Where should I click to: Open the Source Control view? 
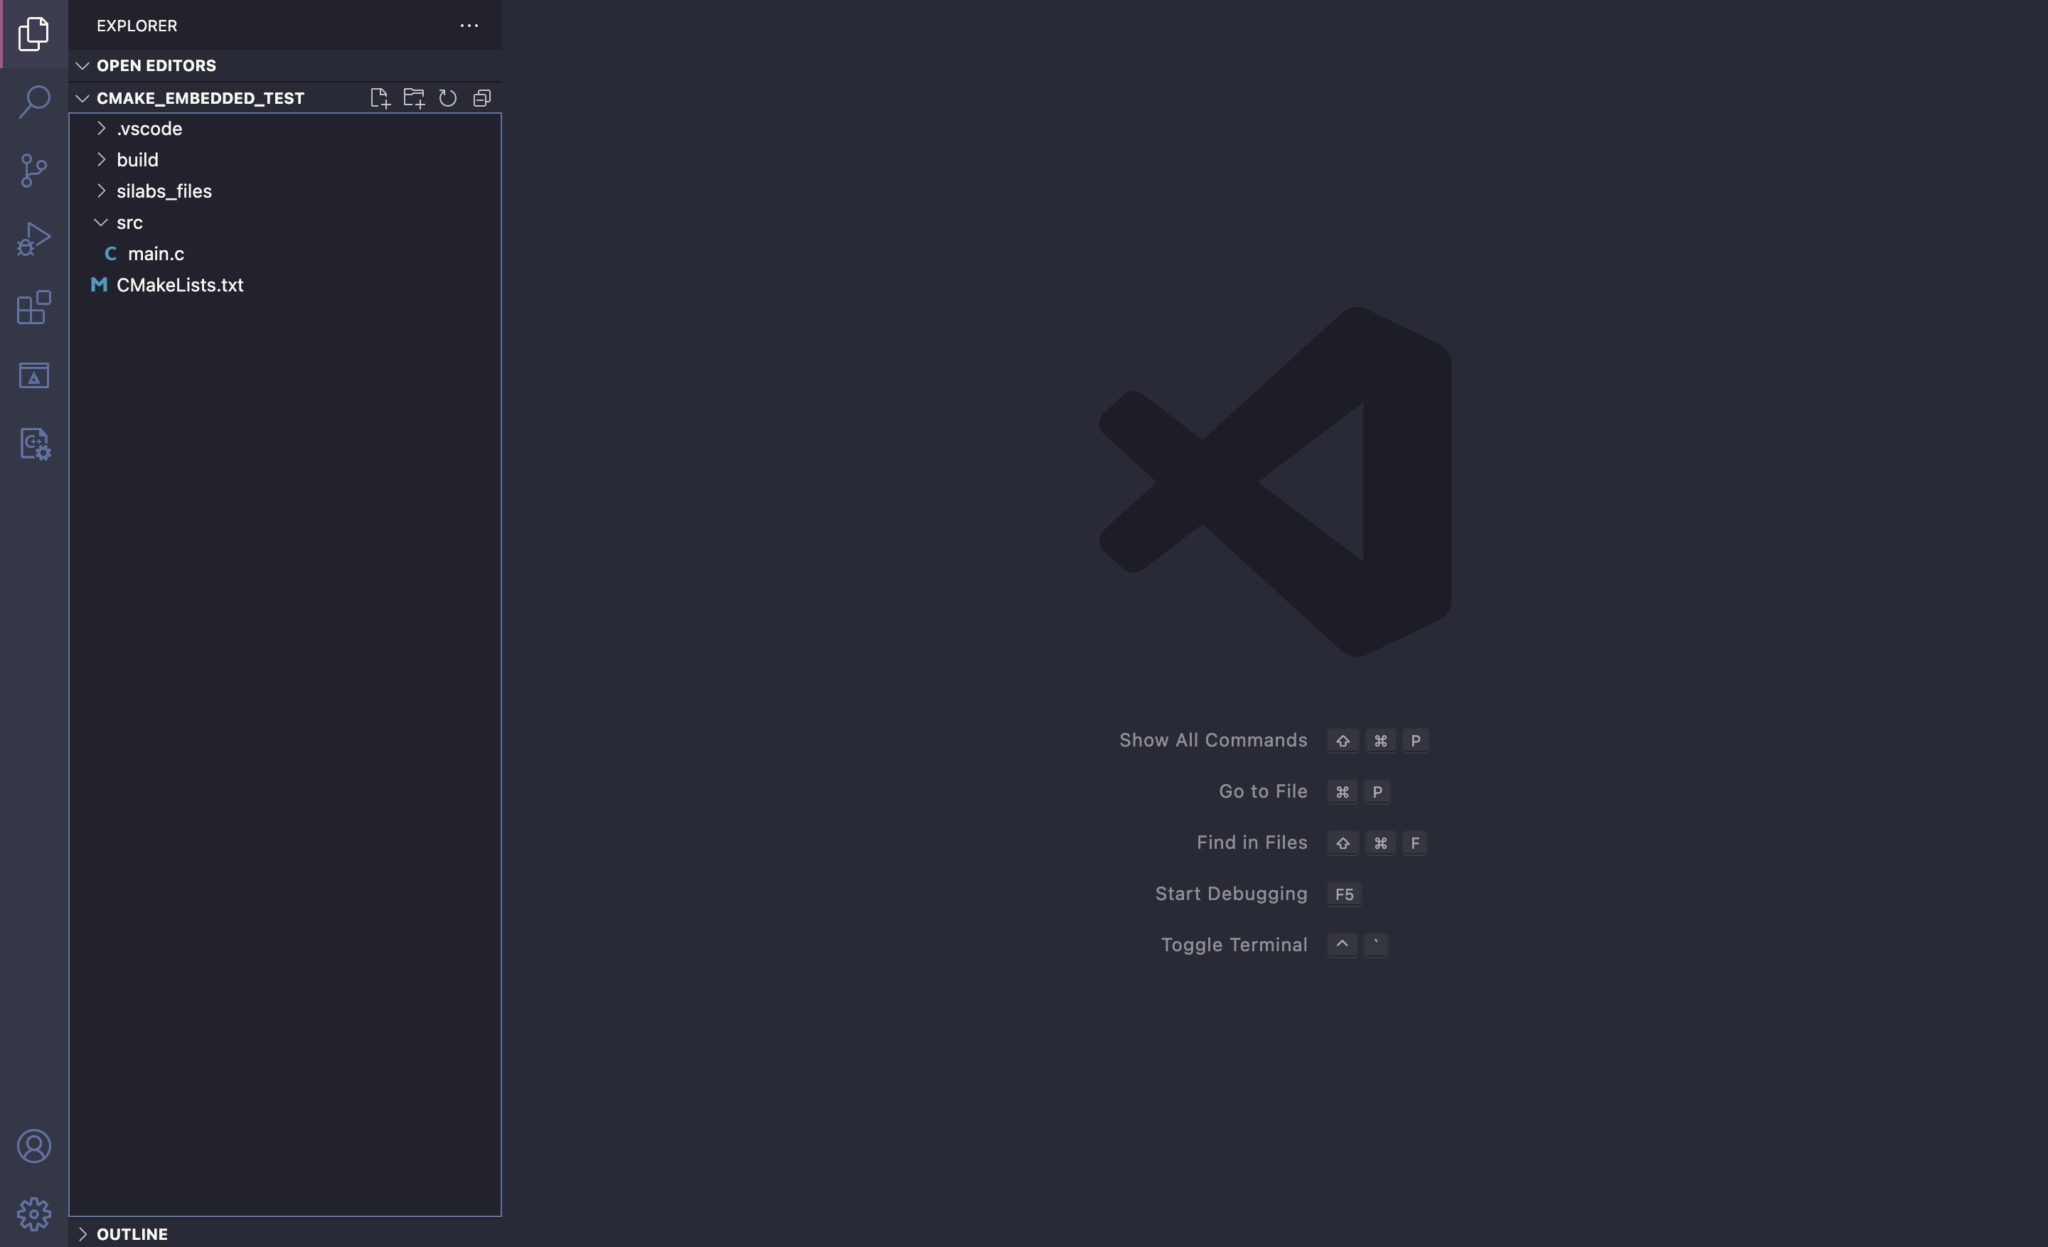(35, 170)
